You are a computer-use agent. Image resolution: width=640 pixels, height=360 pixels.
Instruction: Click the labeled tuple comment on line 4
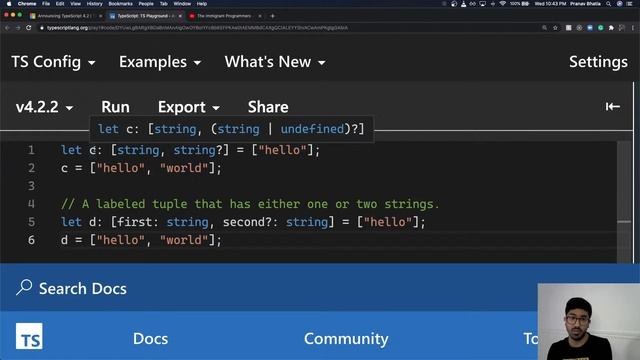point(250,204)
